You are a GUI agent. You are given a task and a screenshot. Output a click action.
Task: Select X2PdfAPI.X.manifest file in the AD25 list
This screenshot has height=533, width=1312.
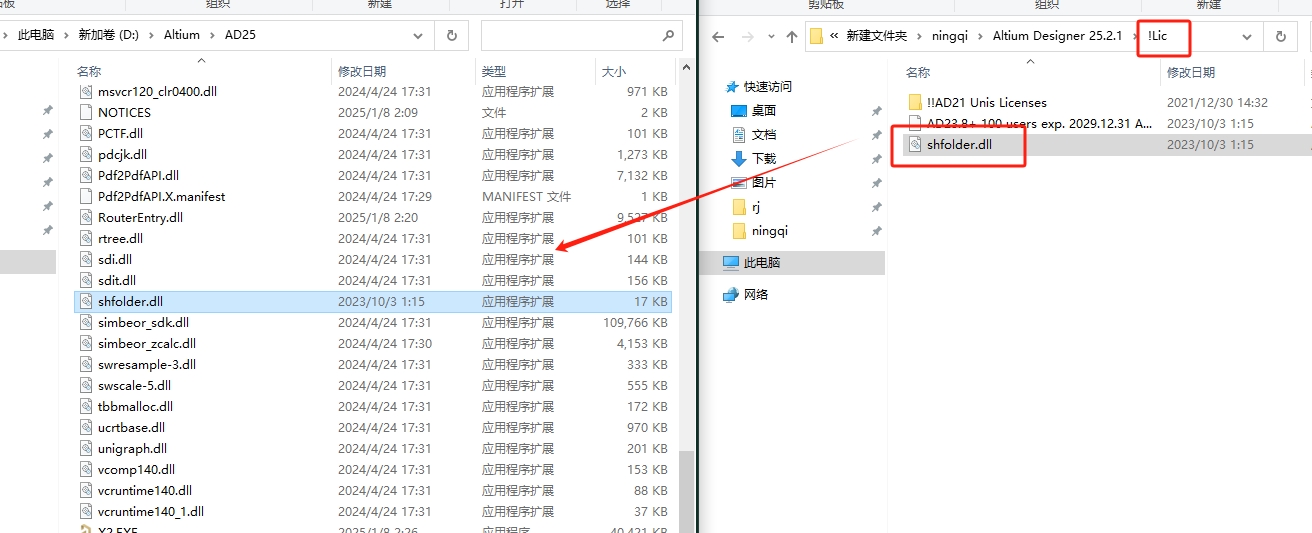161,197
